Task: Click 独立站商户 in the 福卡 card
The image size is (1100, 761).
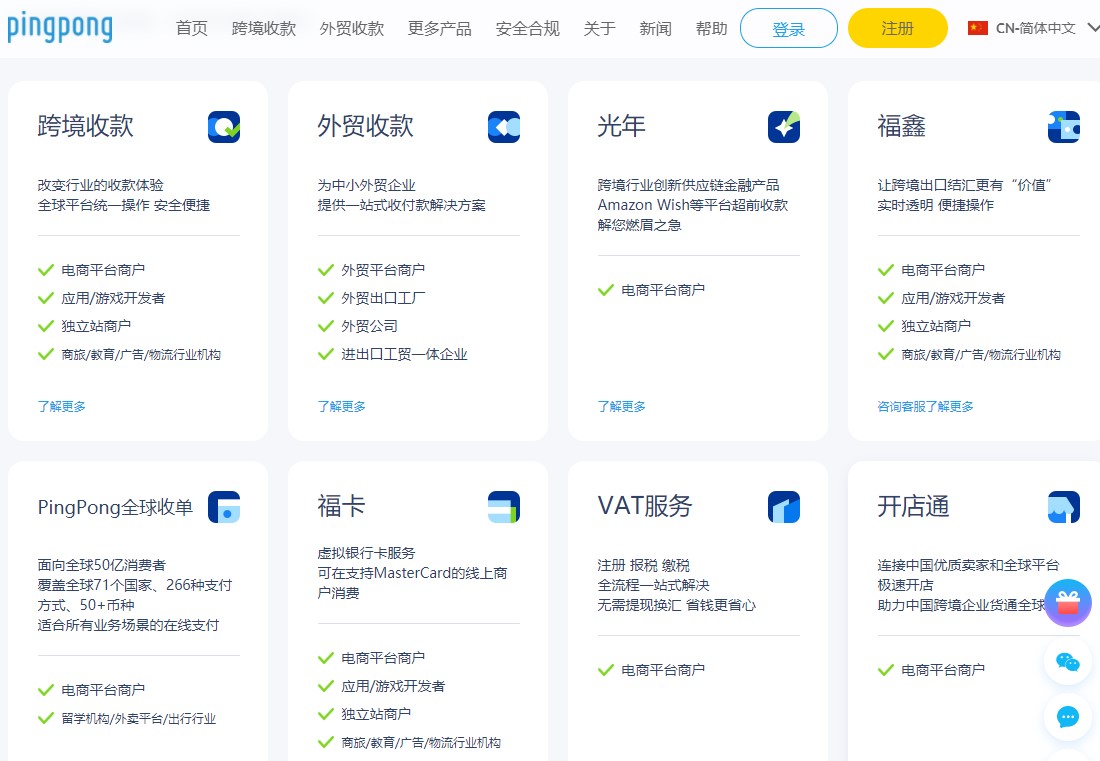Action: (x=376, y=714)
